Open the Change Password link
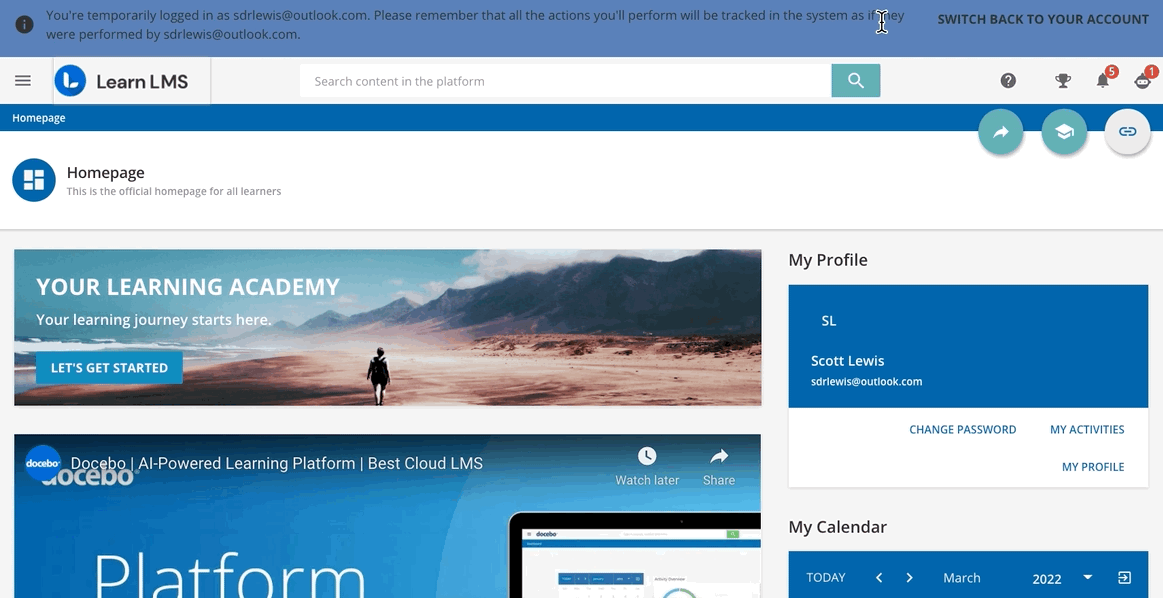This screenshot has height=598, width=1163. click(x=962, y=430)
